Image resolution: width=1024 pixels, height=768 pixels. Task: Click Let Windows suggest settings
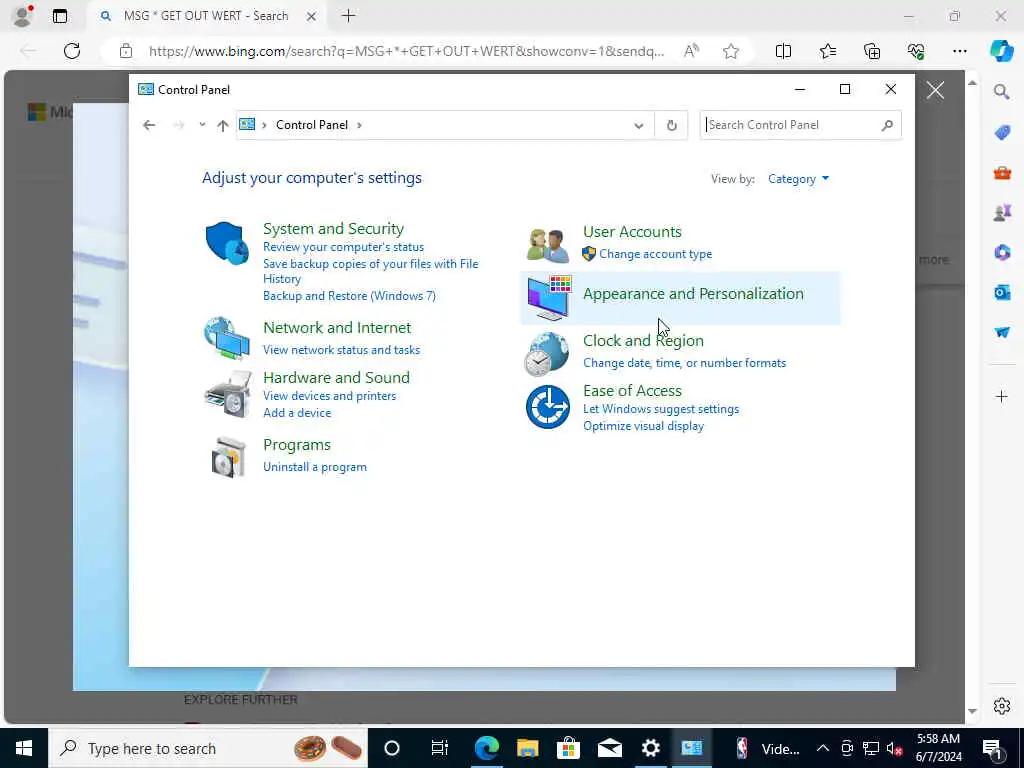(661, 409)
